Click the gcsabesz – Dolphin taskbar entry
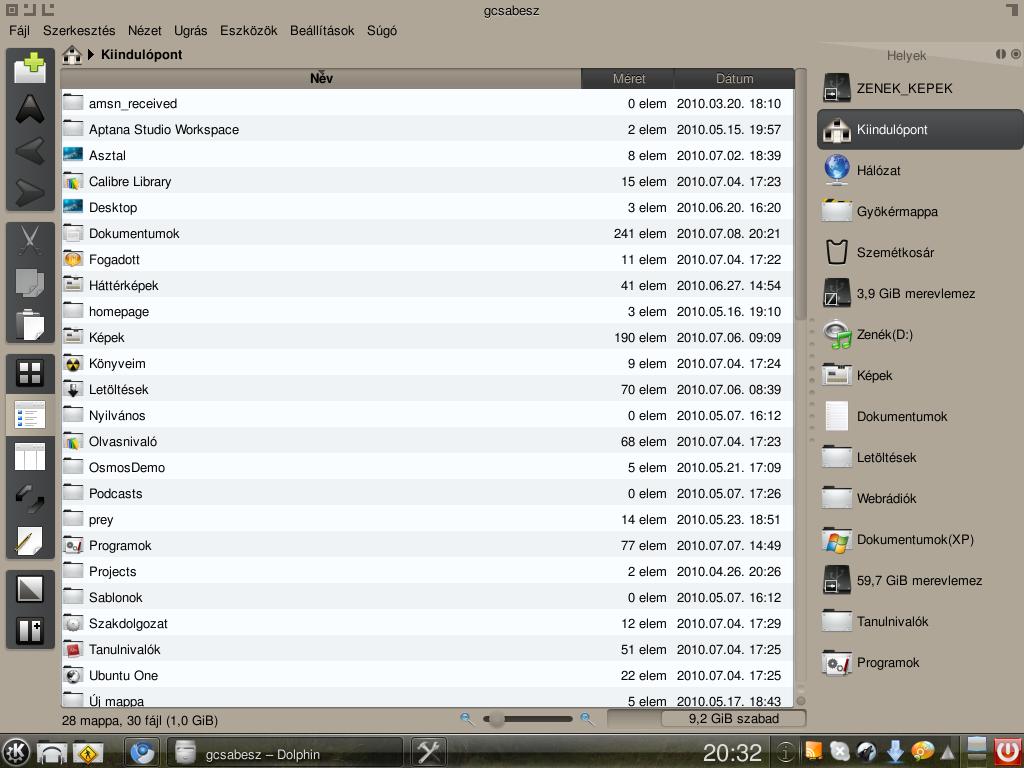Image resolution: width=1024 pixels, height=768 pixels. [x=285, y=753]
